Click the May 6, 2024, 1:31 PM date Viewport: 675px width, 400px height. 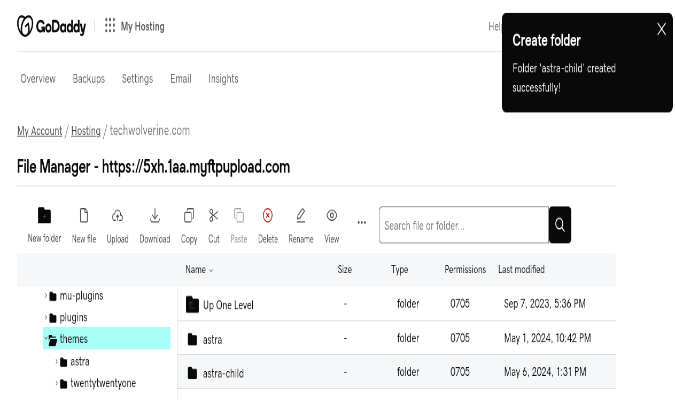(545, 372)
